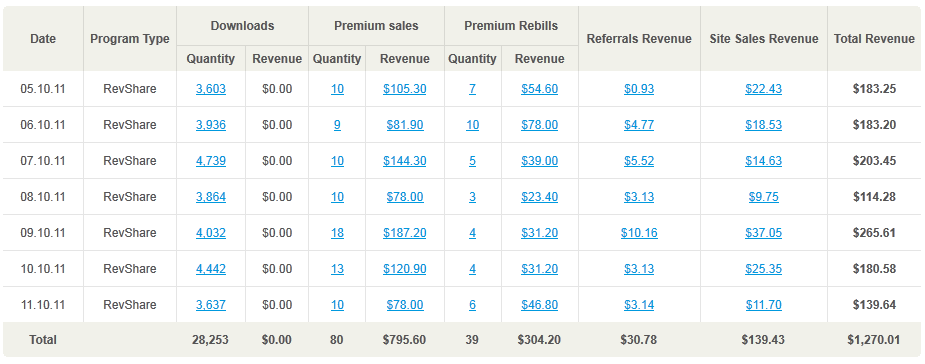Click the 18 premium sales quantity link
925x364 pixels.
point(337,233)
